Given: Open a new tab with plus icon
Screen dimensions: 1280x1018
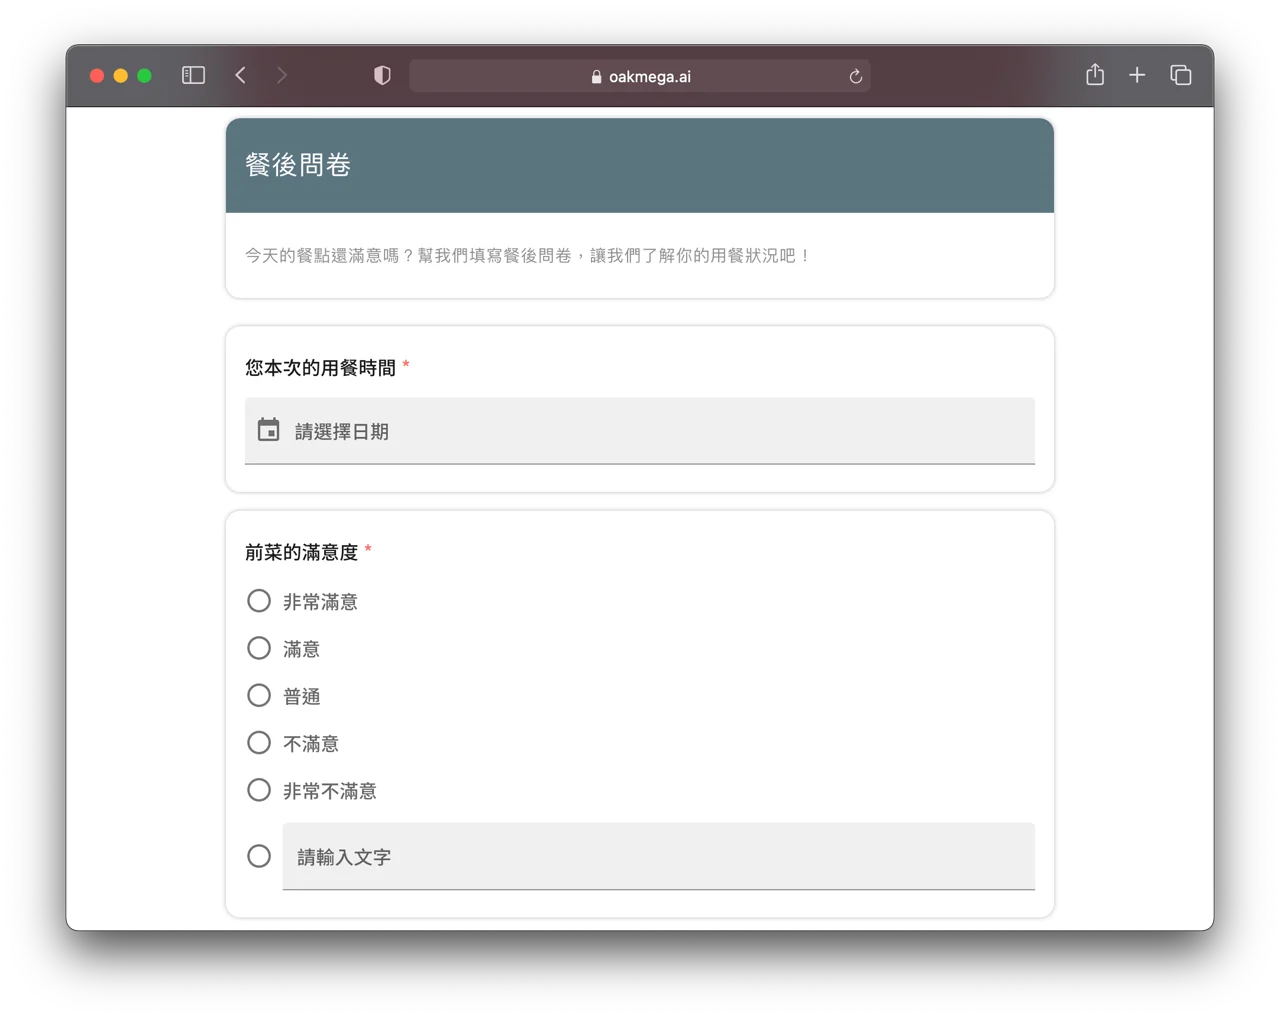Looking at the screenshot, I should point(1137,75).
